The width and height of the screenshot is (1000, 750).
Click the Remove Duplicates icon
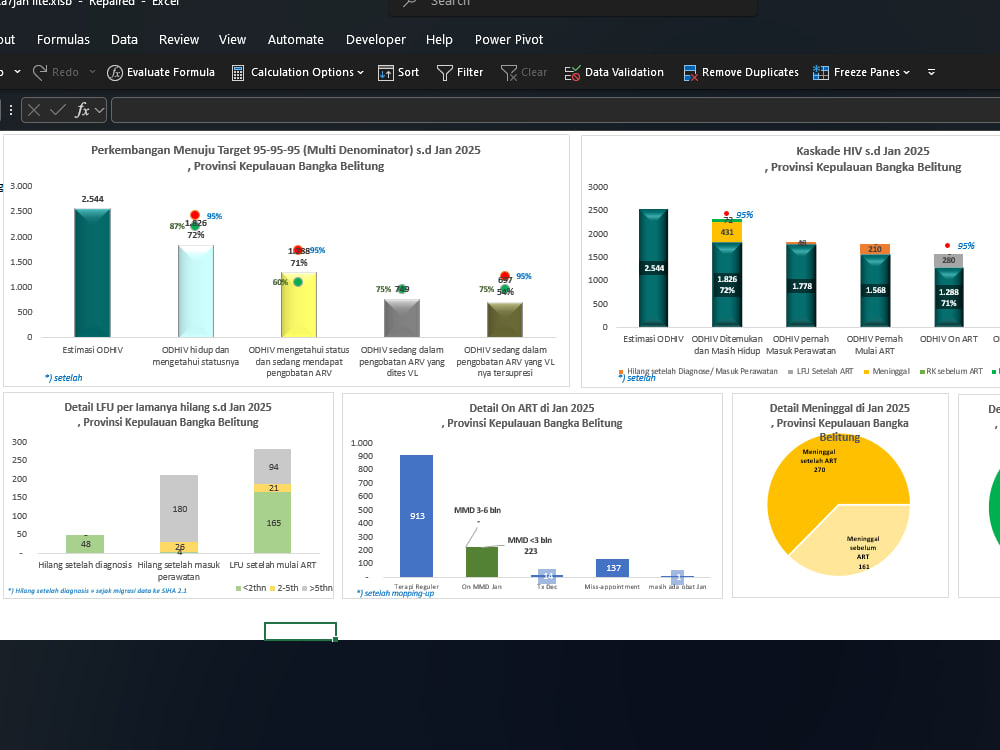[x=691, y=73]
